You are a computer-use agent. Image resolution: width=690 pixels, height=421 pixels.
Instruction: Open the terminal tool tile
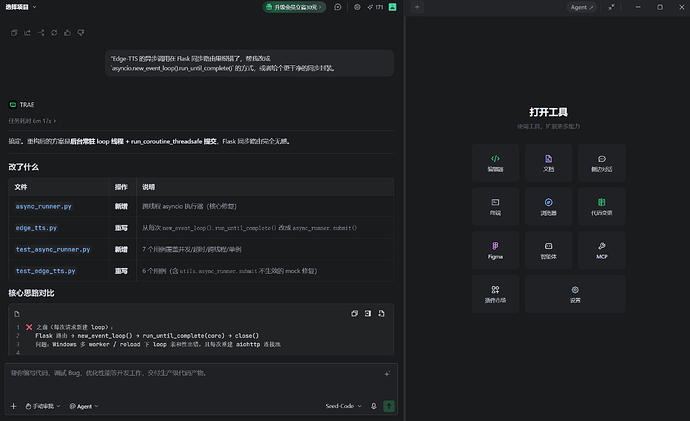495,206
